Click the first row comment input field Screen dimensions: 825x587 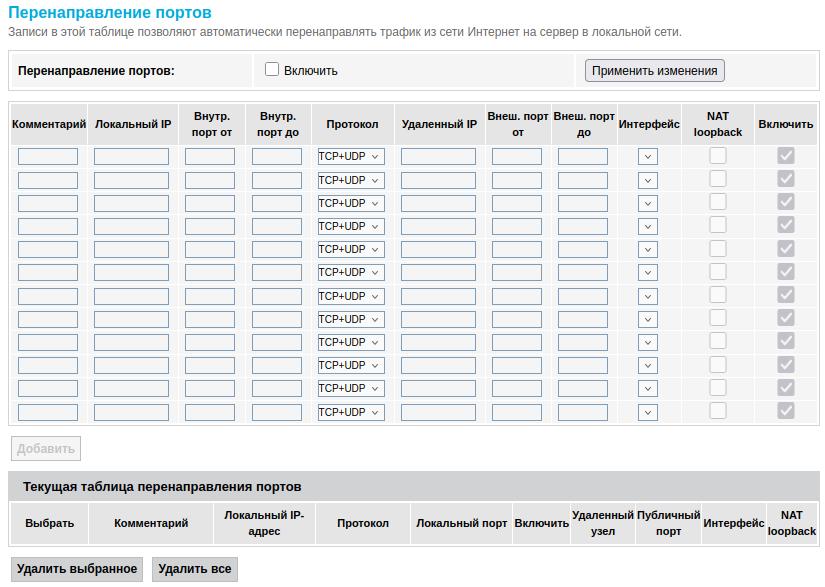pyautogui.click(x=48, y=156)
